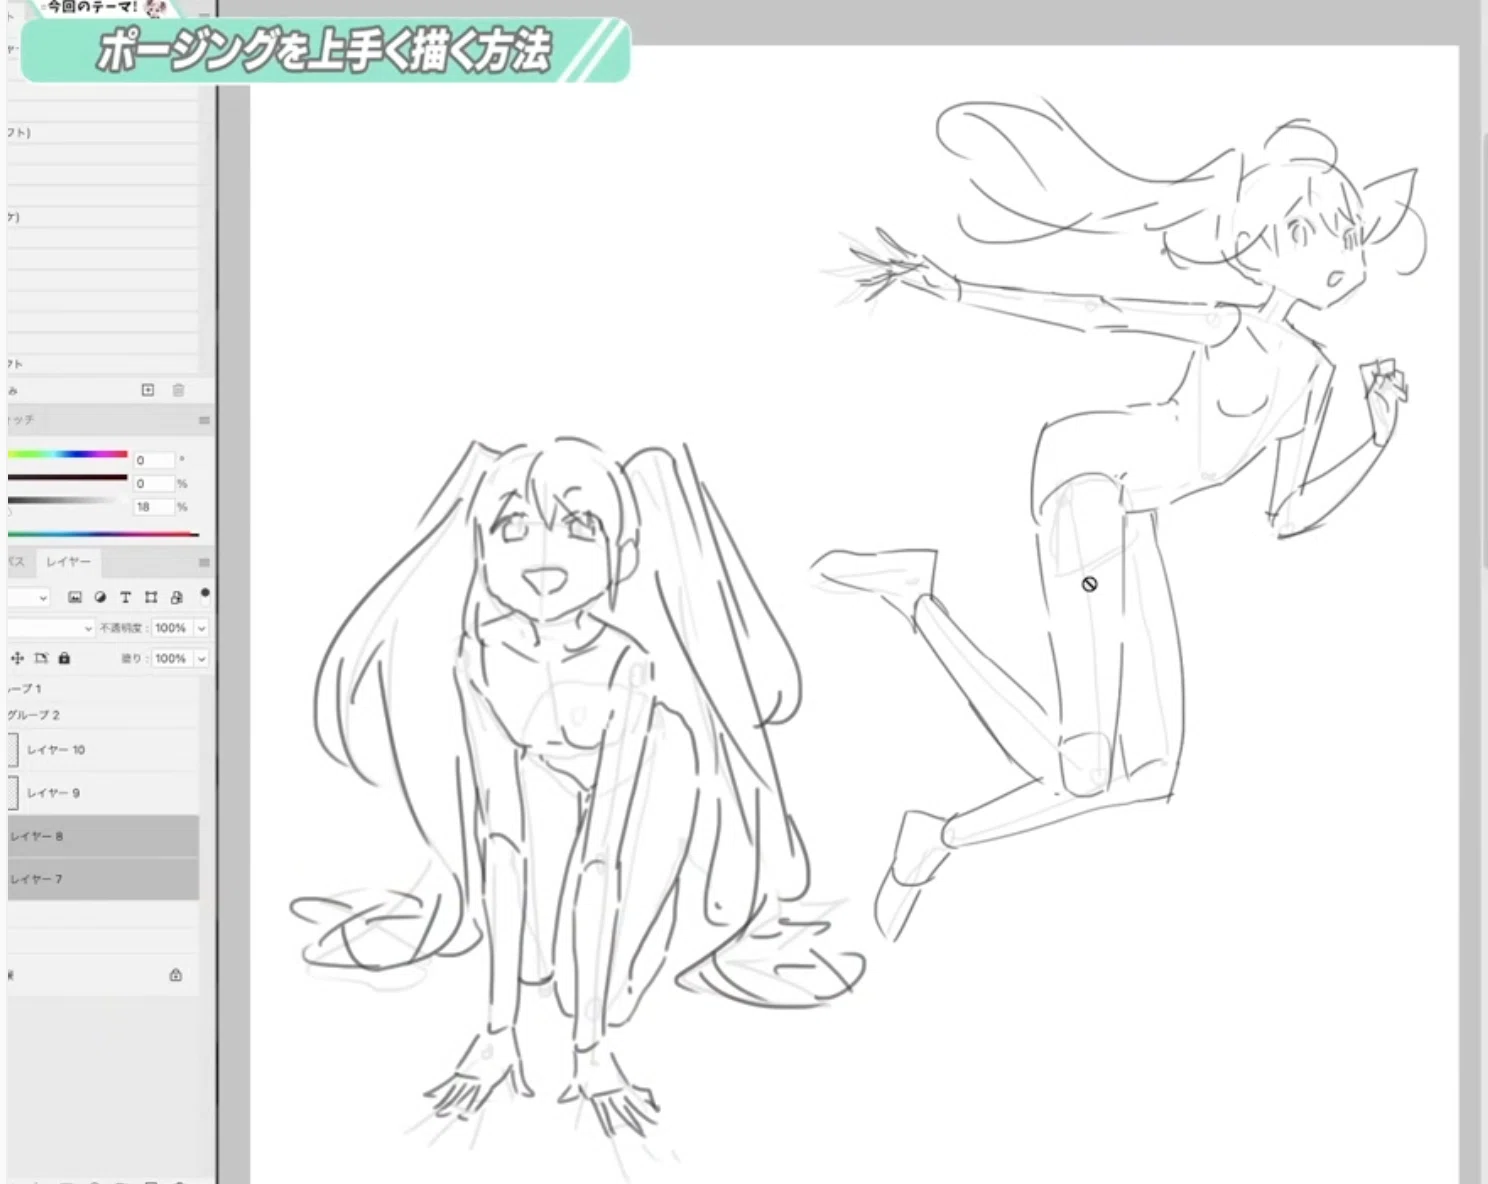Click the saturation value field showing 0%
1488x1184 pixels.
(153, 483)
